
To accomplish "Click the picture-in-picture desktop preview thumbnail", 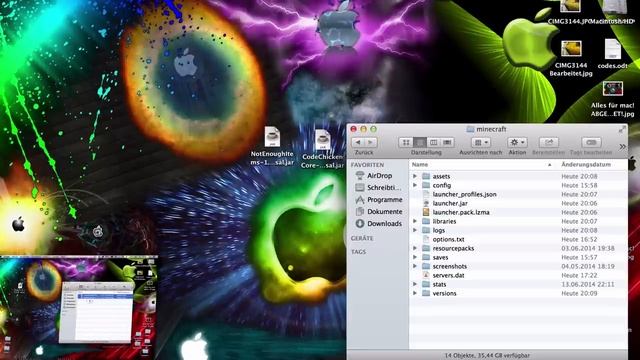I will (x=79, y=307).
